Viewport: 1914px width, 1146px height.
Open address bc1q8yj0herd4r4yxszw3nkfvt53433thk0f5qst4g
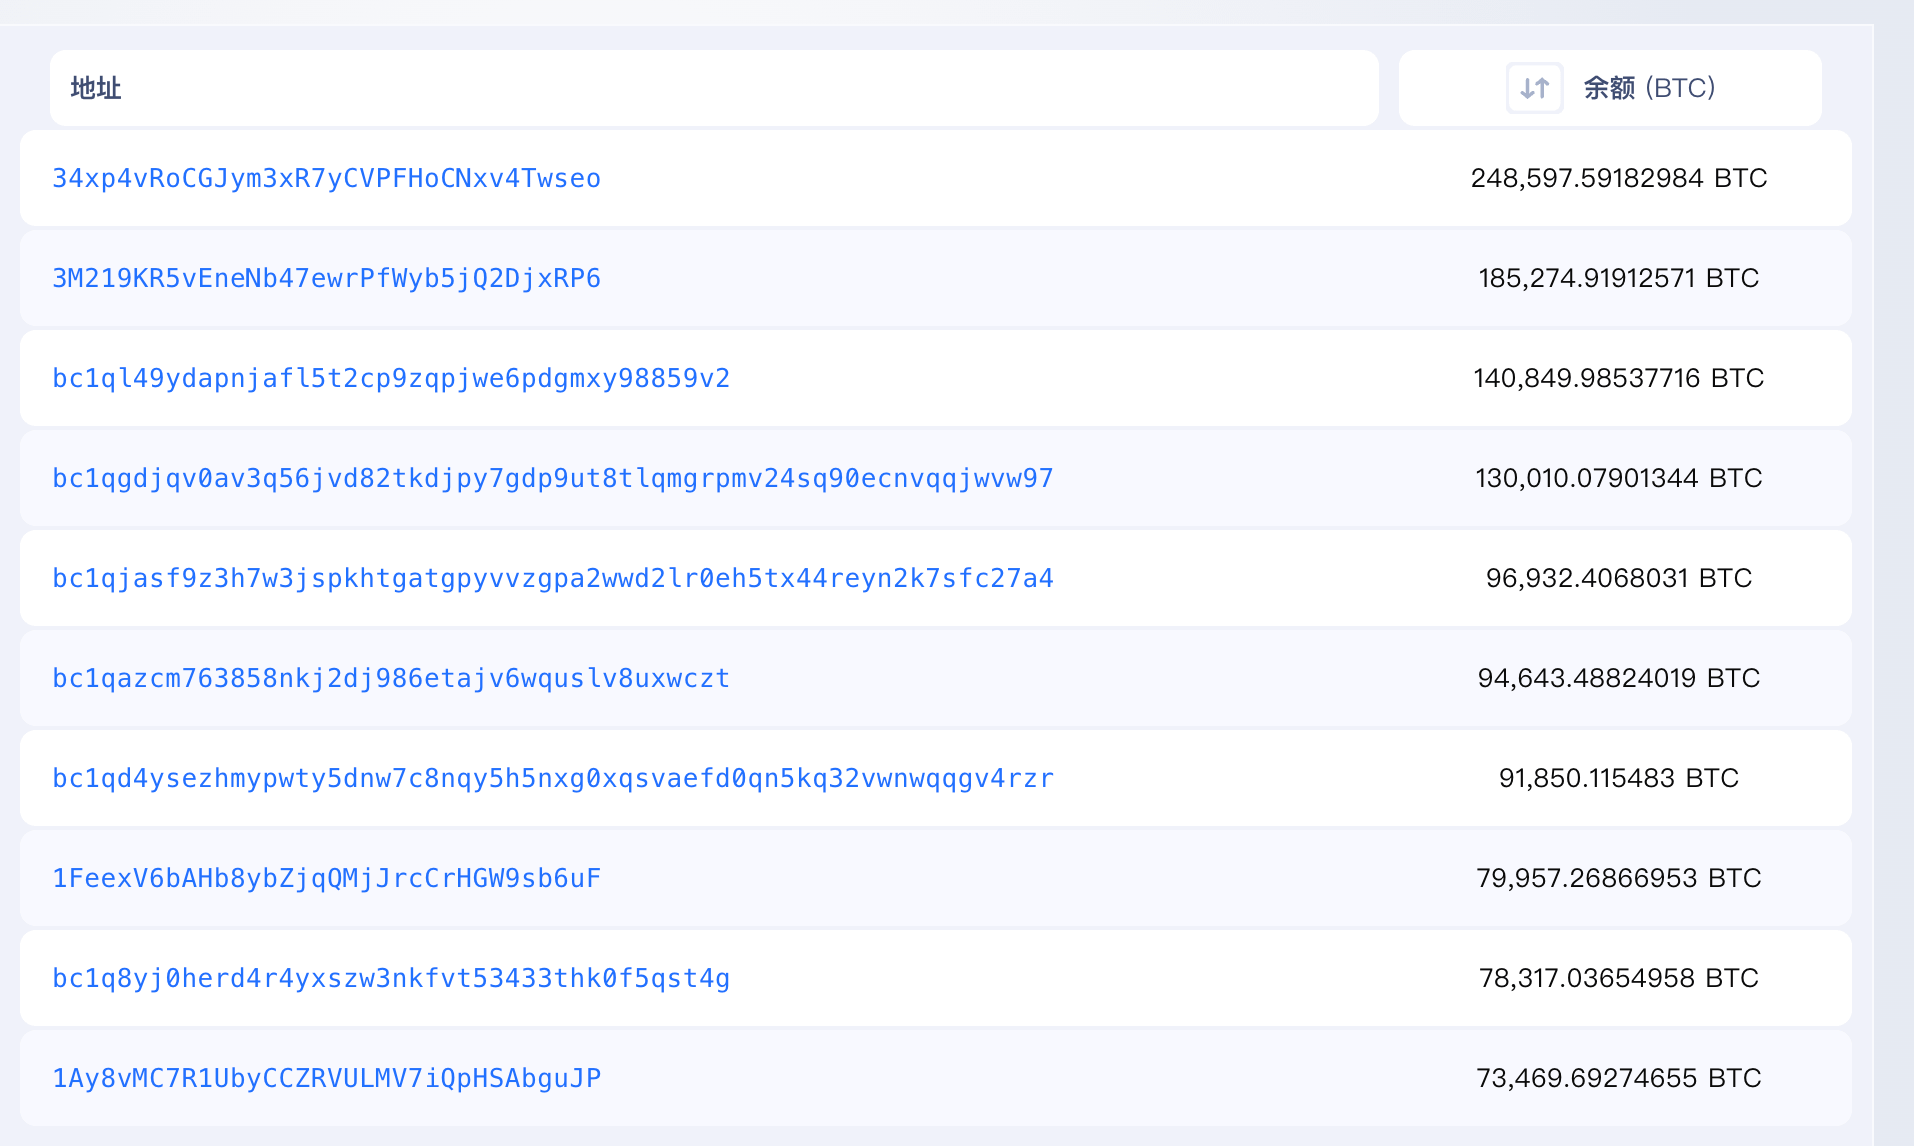tap(391, 978)
